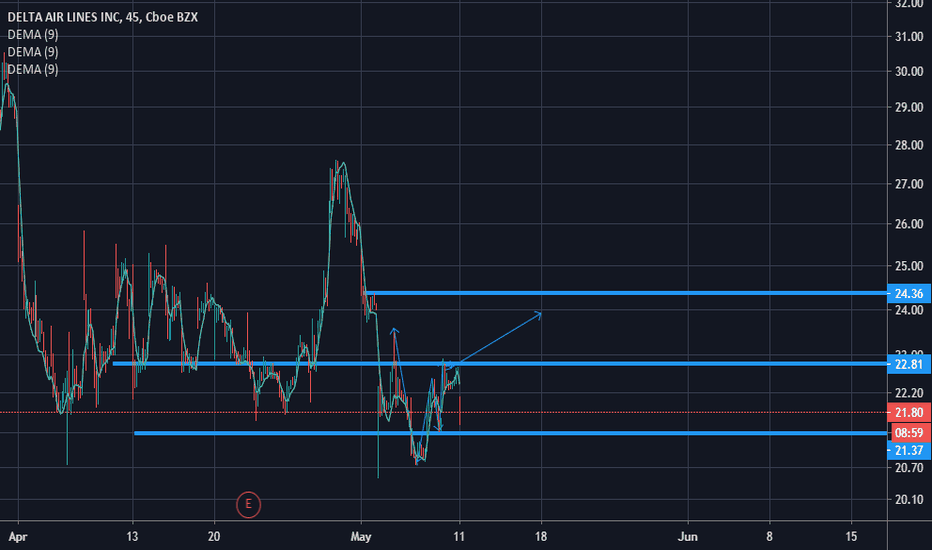Click the 8 date axis label
This screenshot has height=550, width=932.
769,537
